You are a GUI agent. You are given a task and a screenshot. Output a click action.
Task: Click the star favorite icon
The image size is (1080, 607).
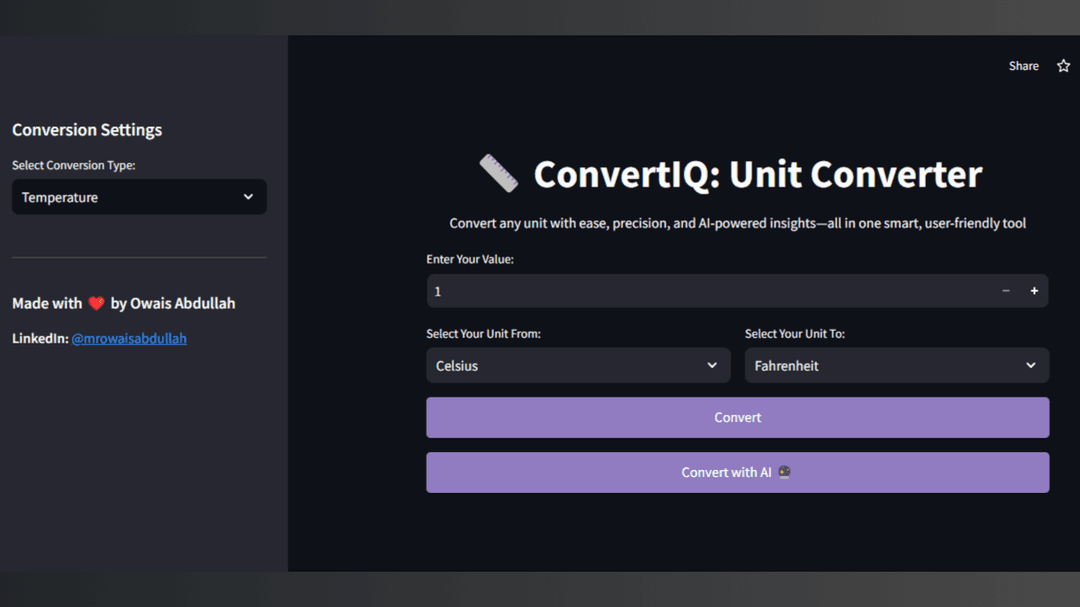point(1063,66)
